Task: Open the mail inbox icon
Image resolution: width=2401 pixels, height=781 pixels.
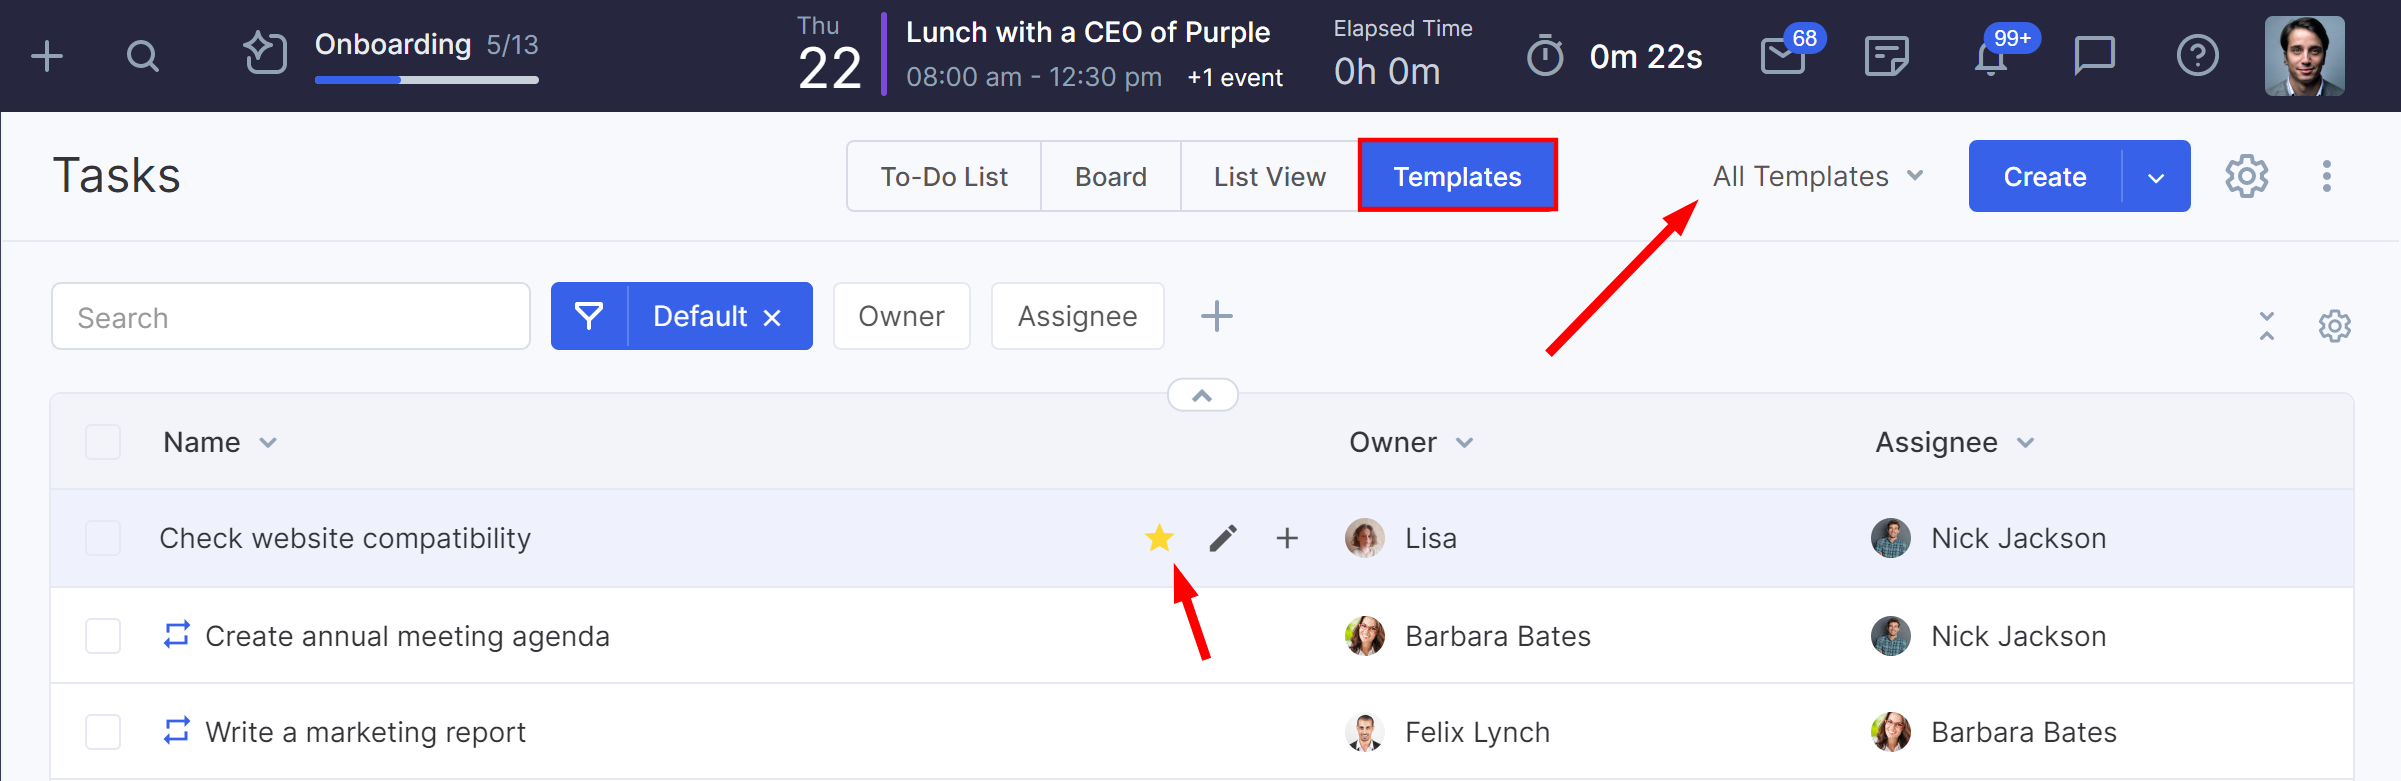Action: tap(1783, 57)
